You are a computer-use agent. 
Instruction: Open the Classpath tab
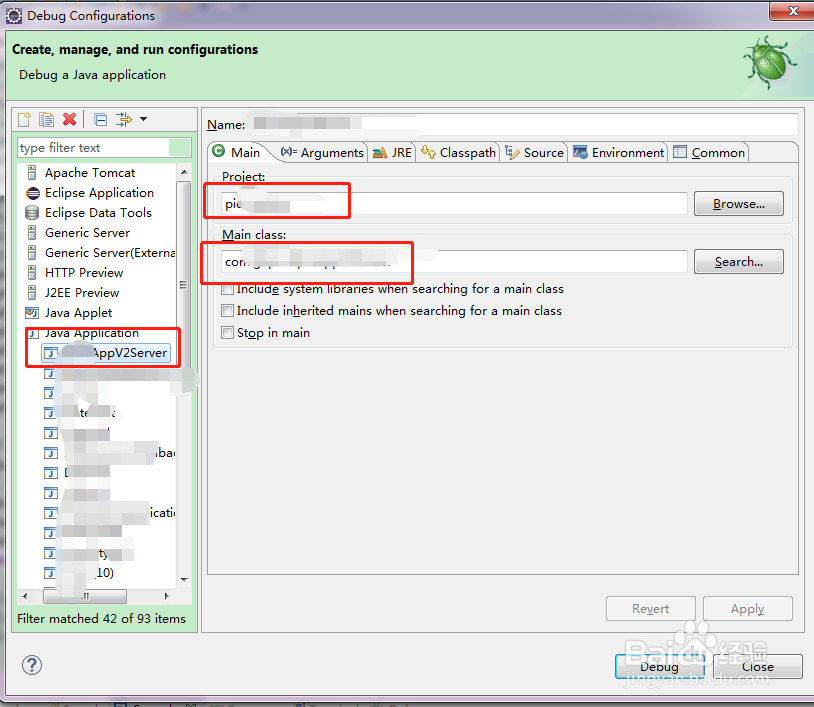pos(458,152)
